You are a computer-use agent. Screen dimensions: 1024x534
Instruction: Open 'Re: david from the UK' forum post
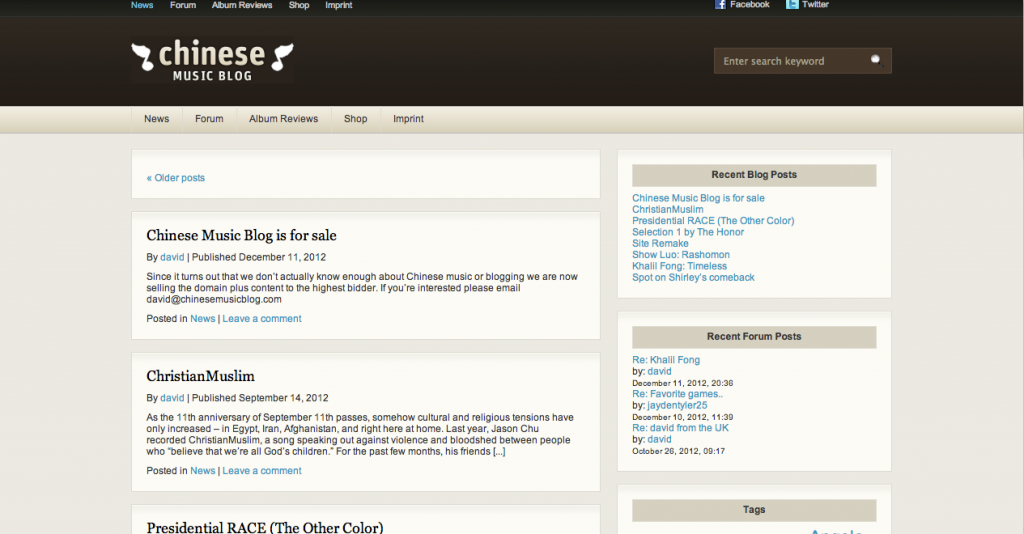point(680,428)
